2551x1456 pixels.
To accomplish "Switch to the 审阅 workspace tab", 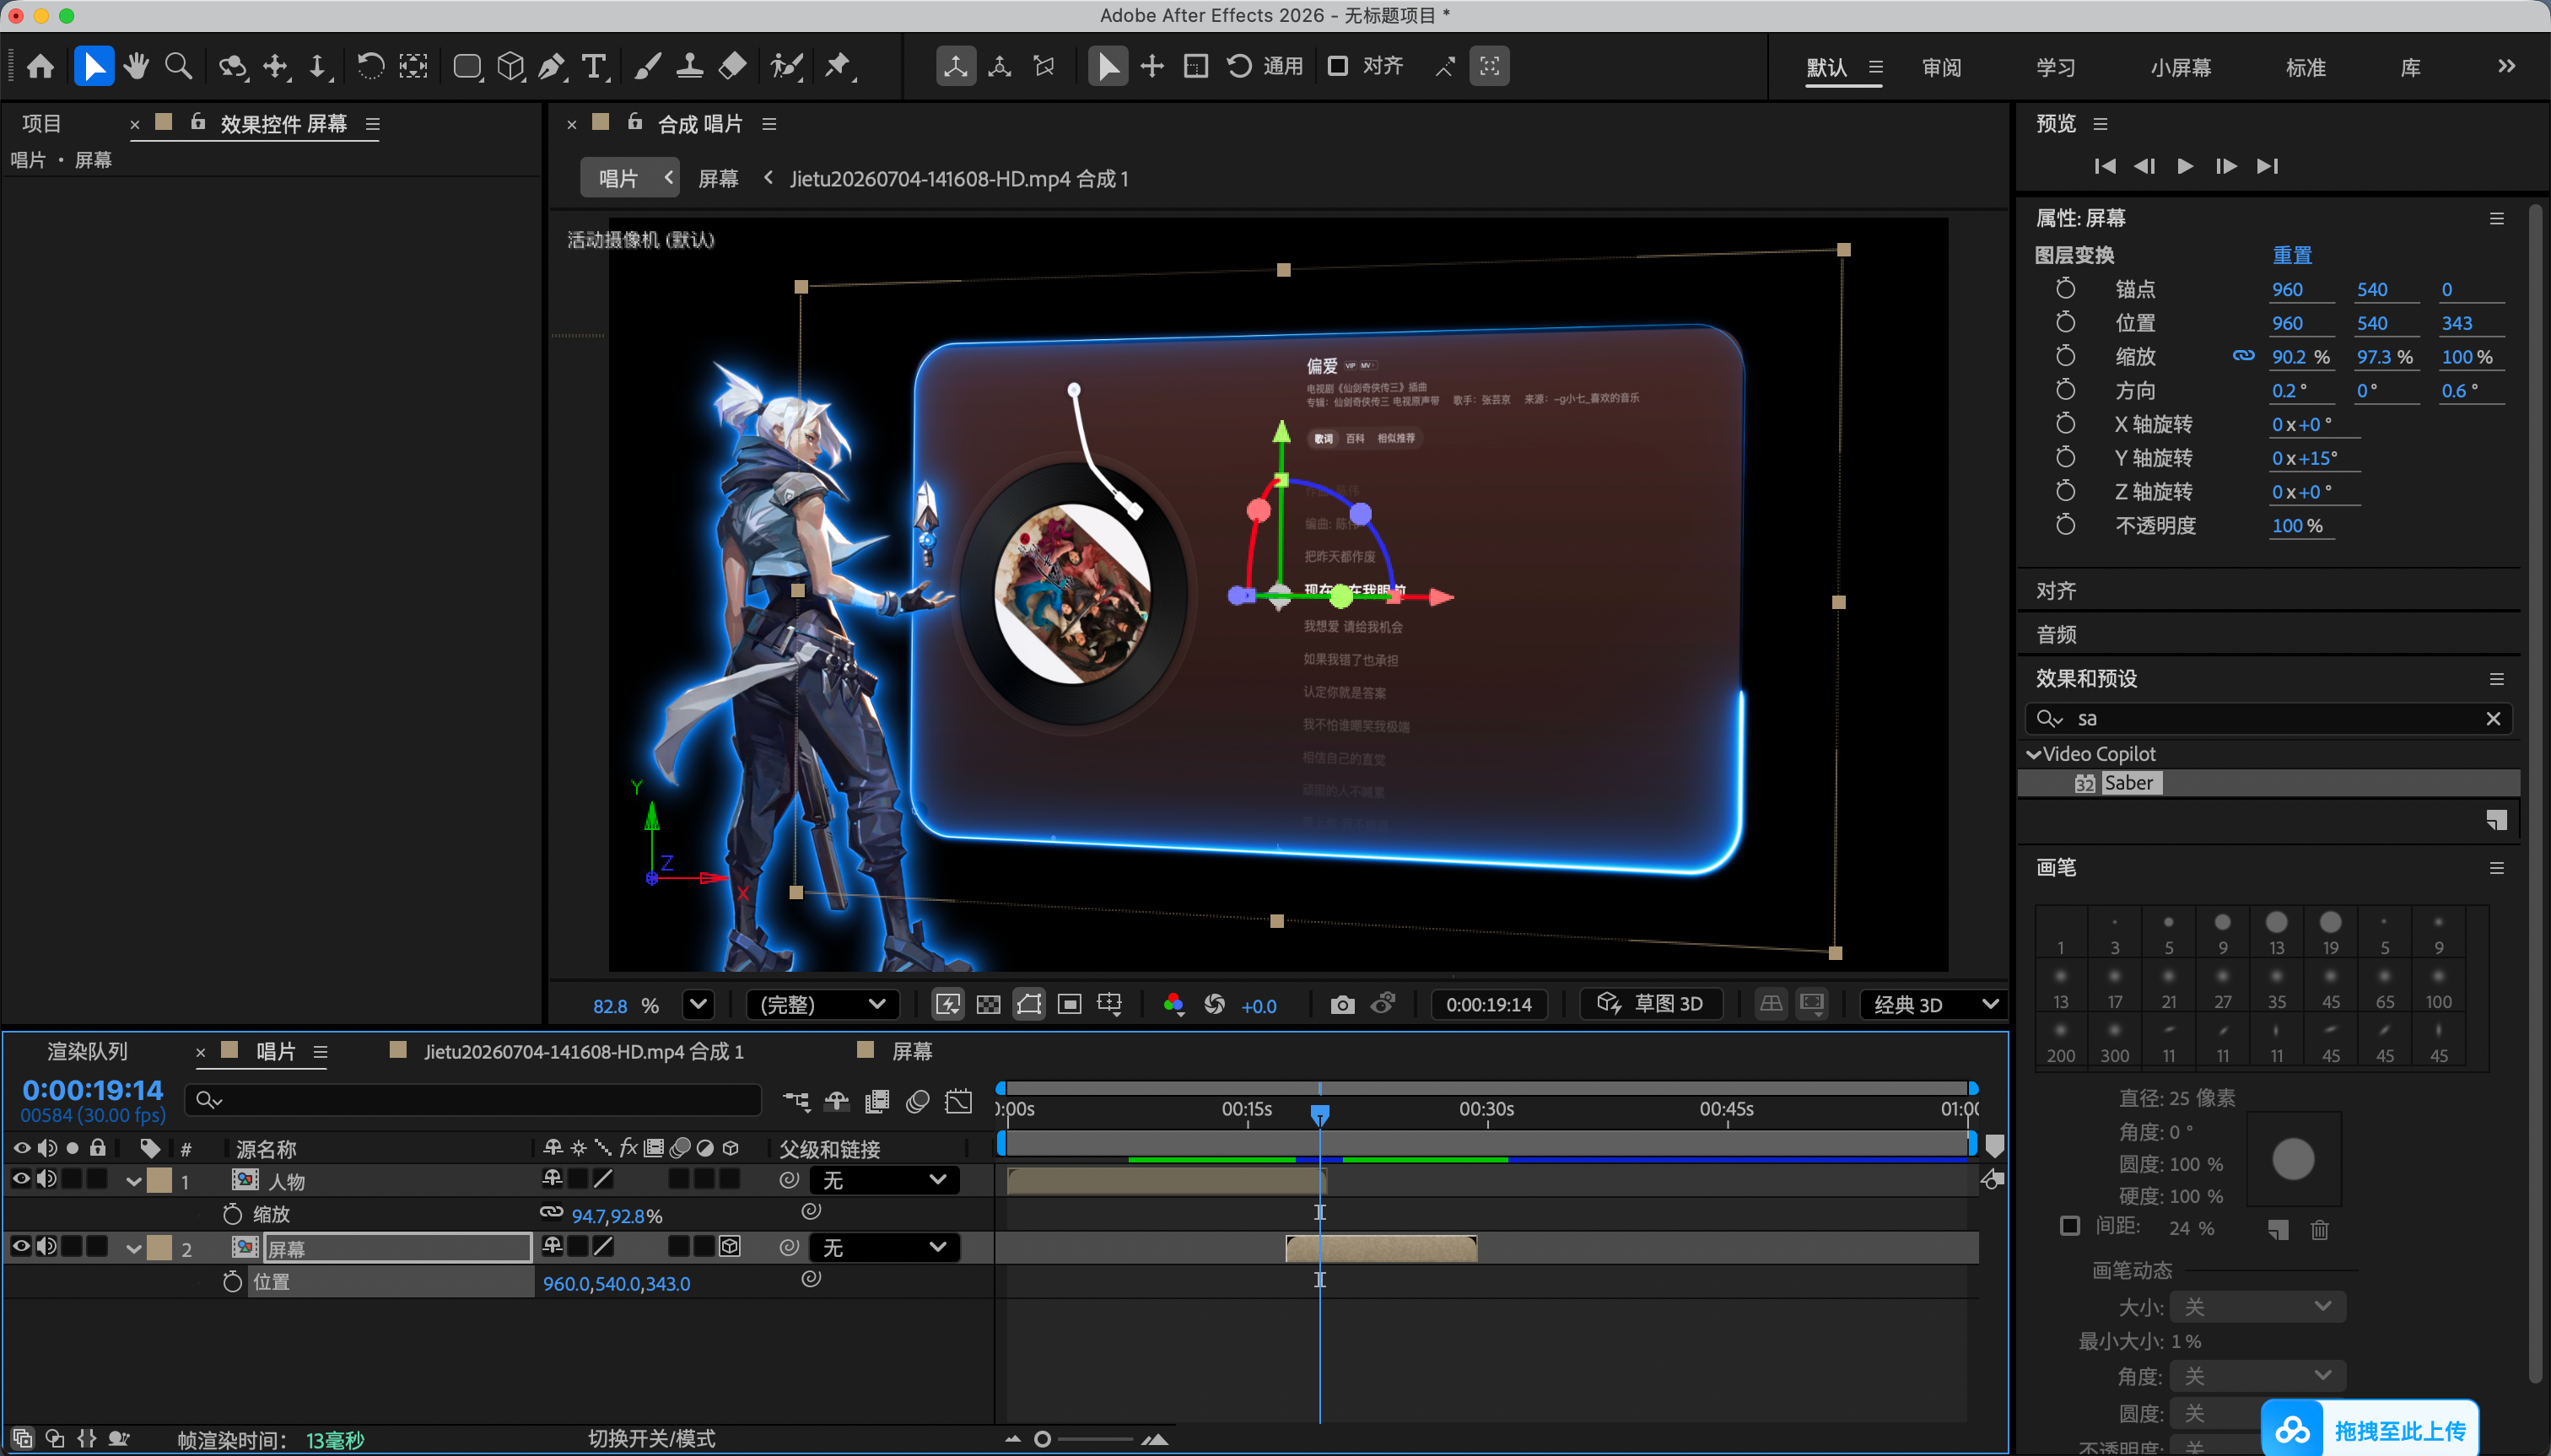I will pyautogui.click(x=1941, y=67).
